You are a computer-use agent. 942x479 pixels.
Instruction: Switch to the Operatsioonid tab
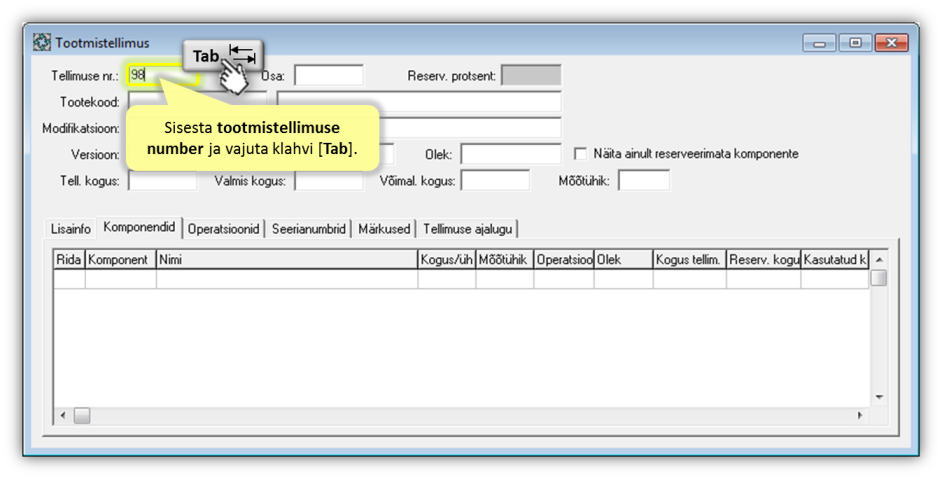[x=223, y=229]
